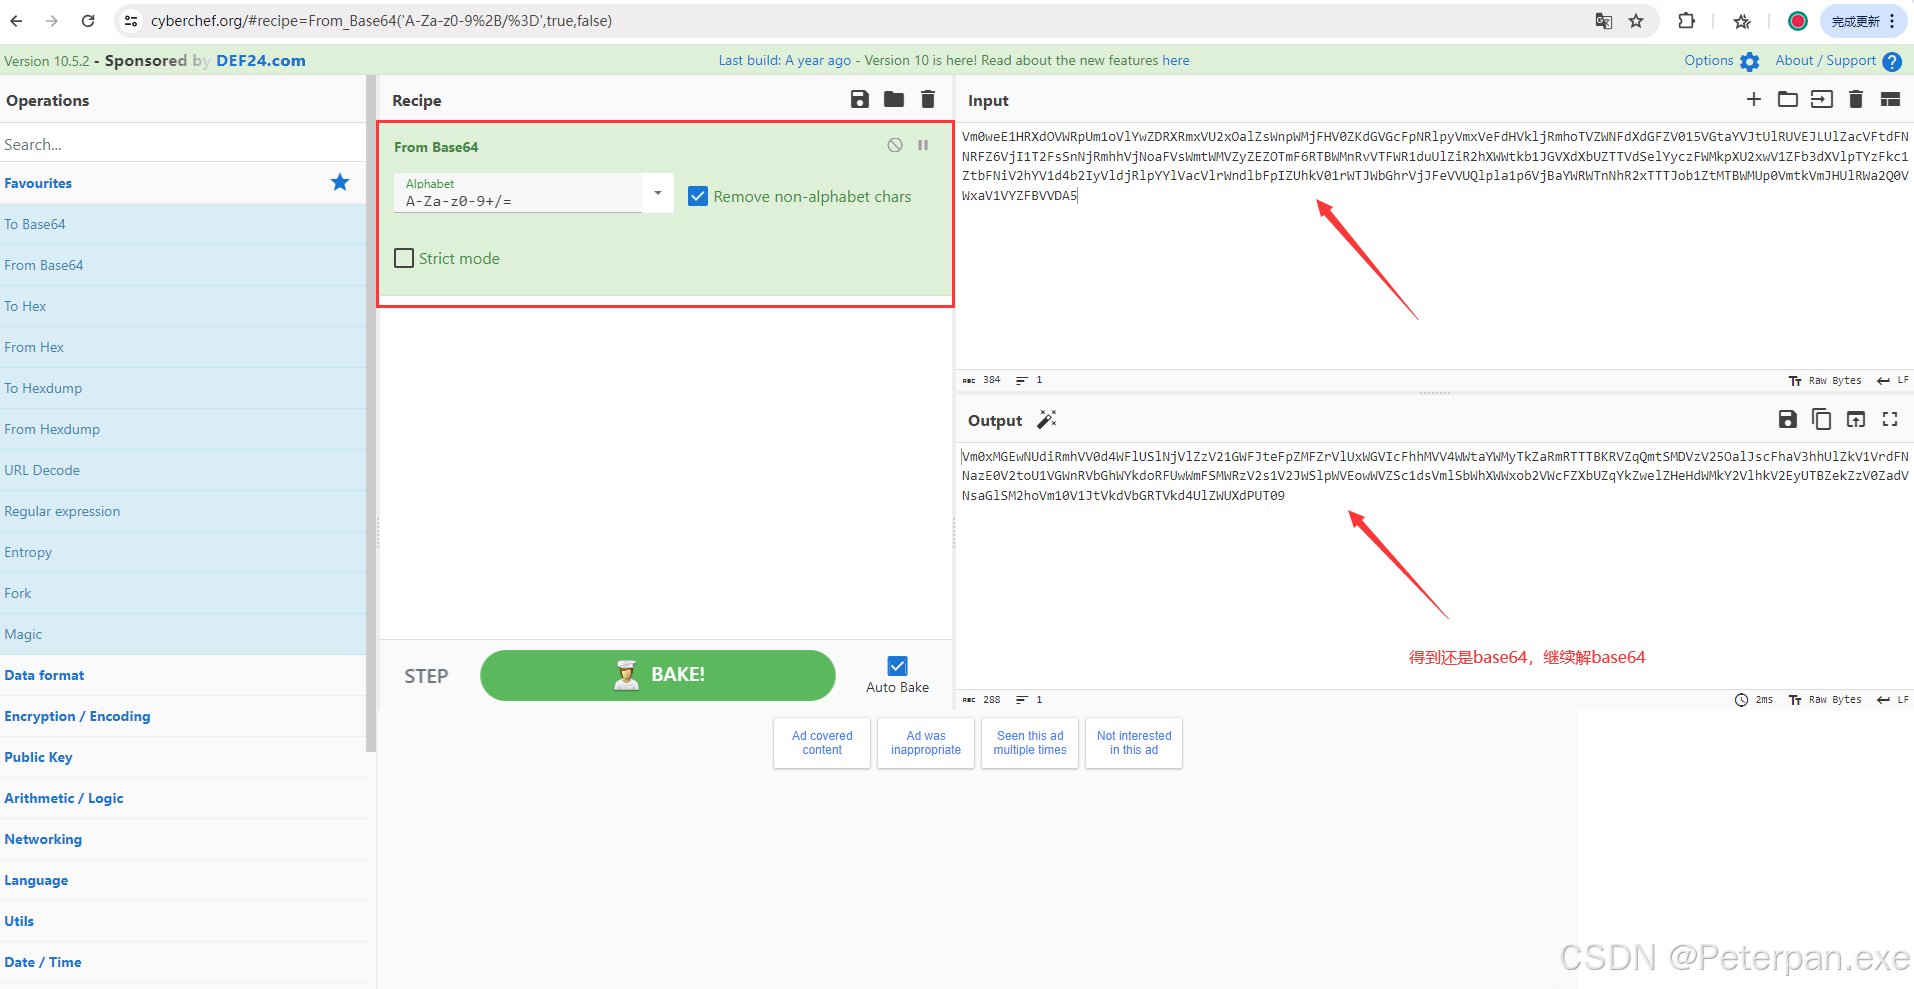Expand the Date / Time category
The height and width of the screenshot is (989, 1914).
182,962
